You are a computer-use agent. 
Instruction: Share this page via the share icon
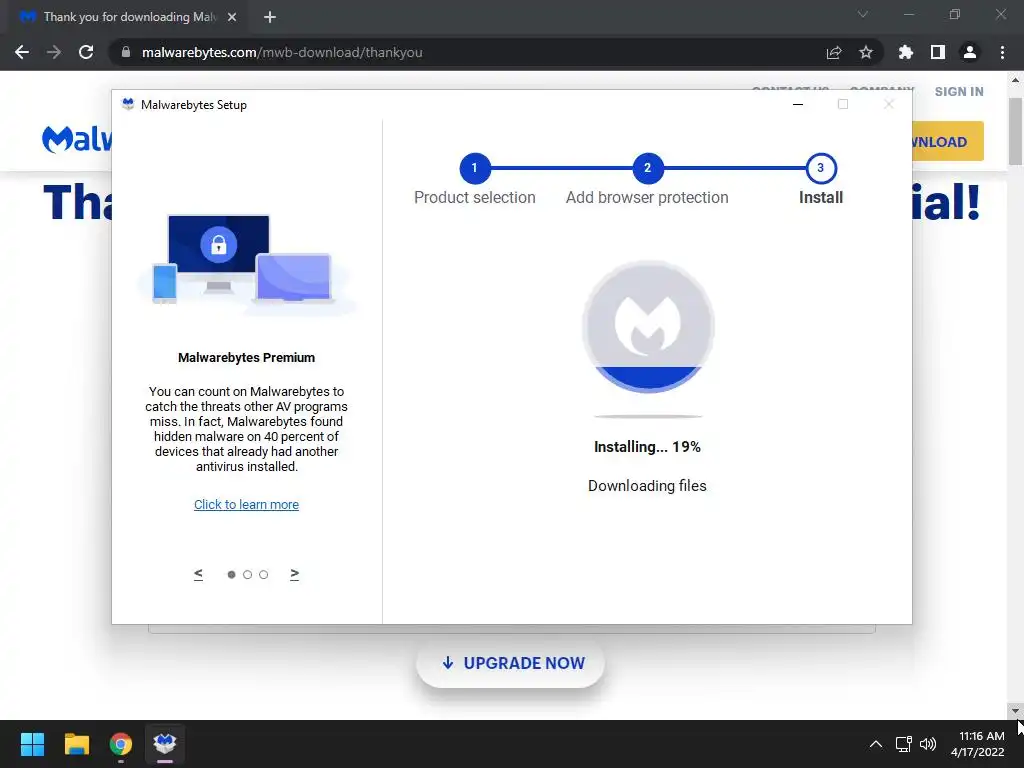coord(834,52)
